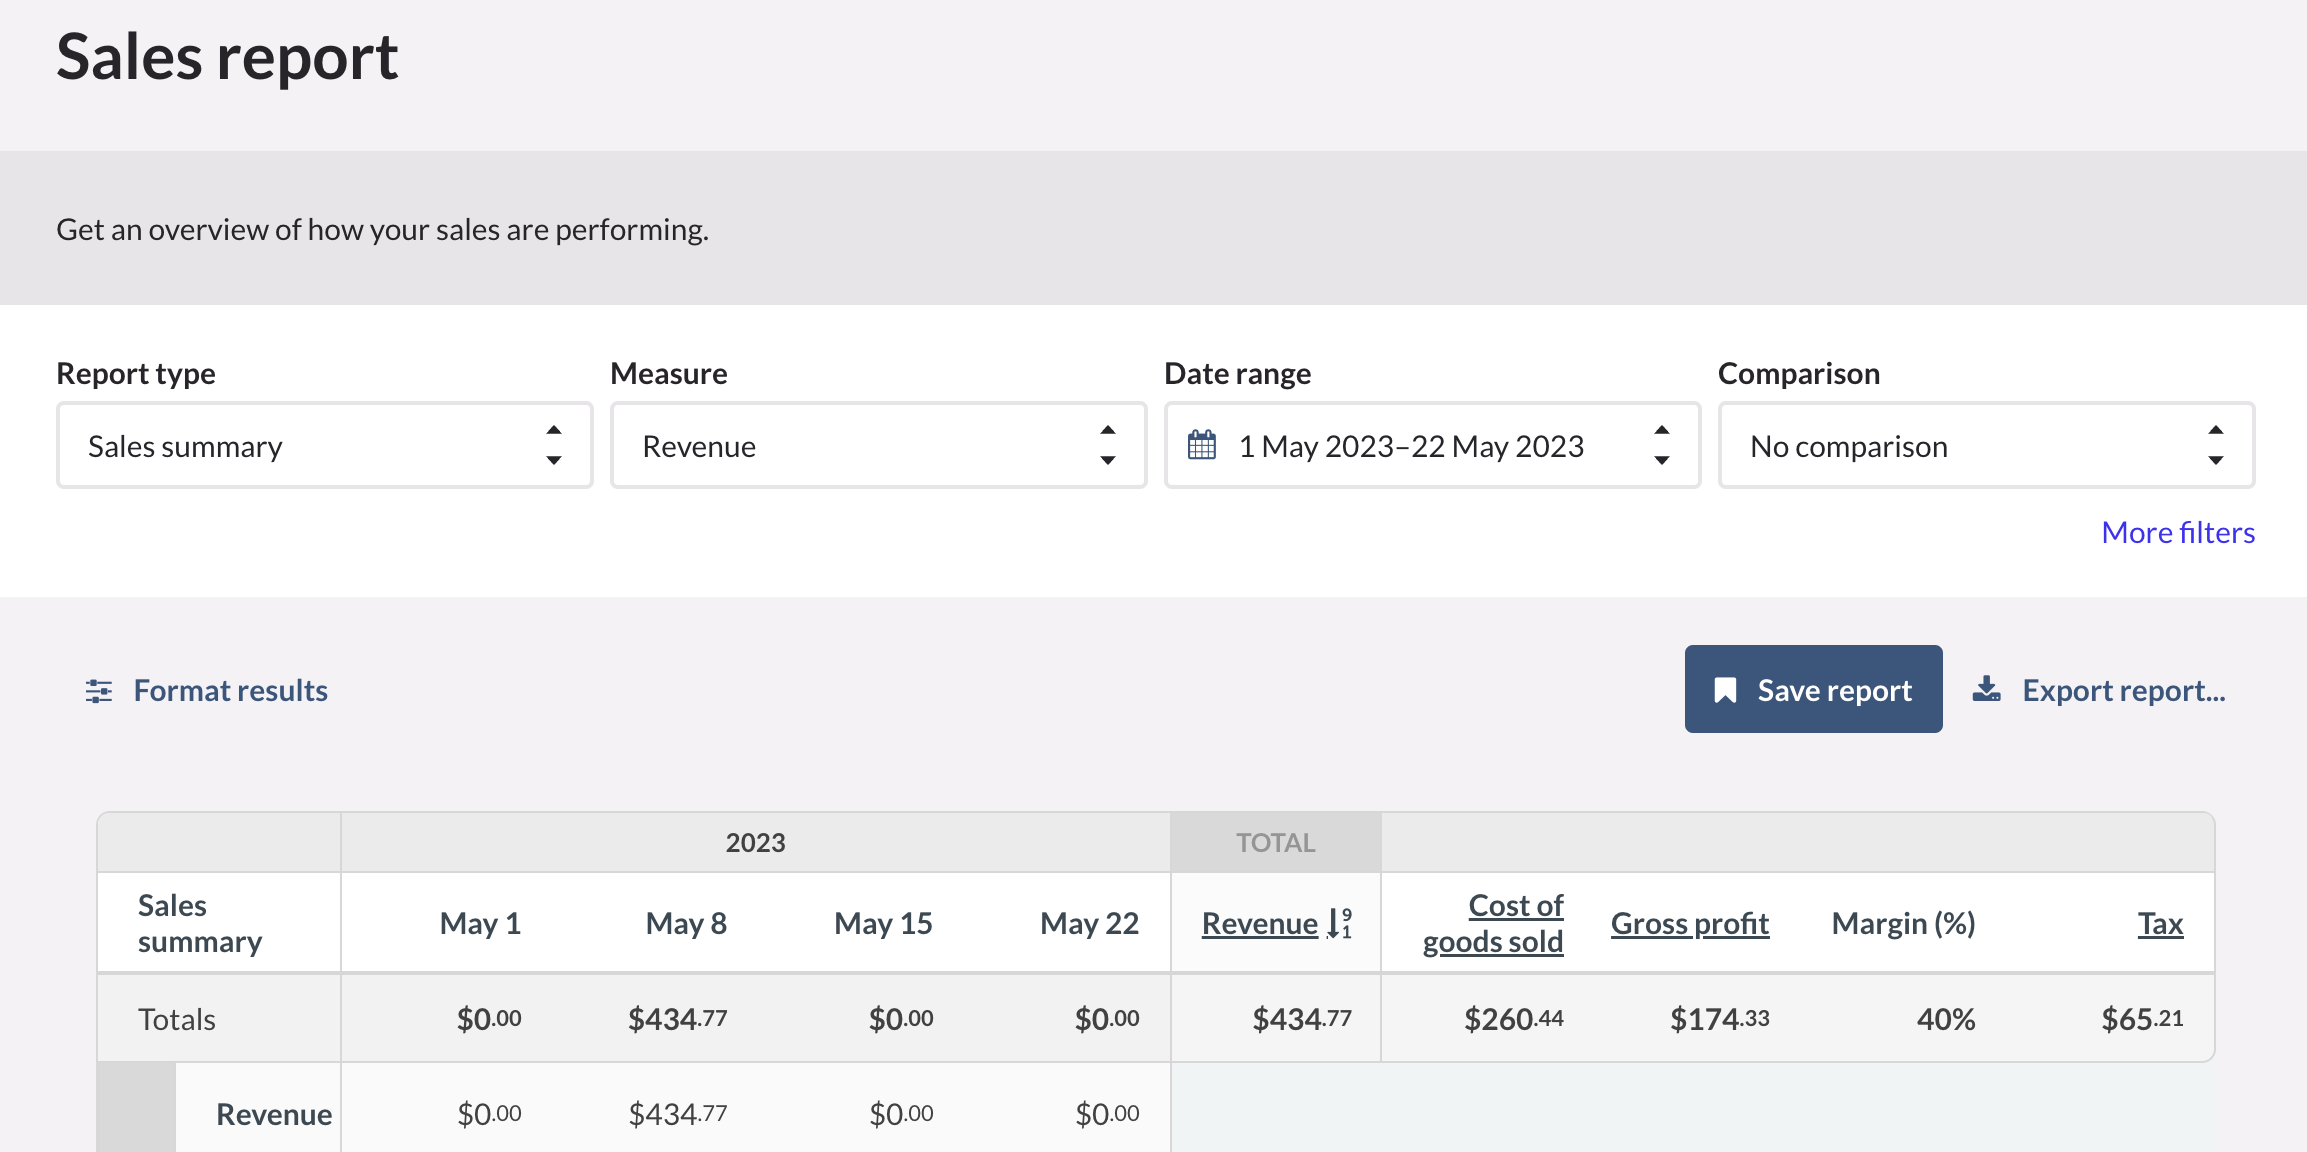Sort table by Tax column
This screenshot has height=1152, width=2307.
point(2160,923)
